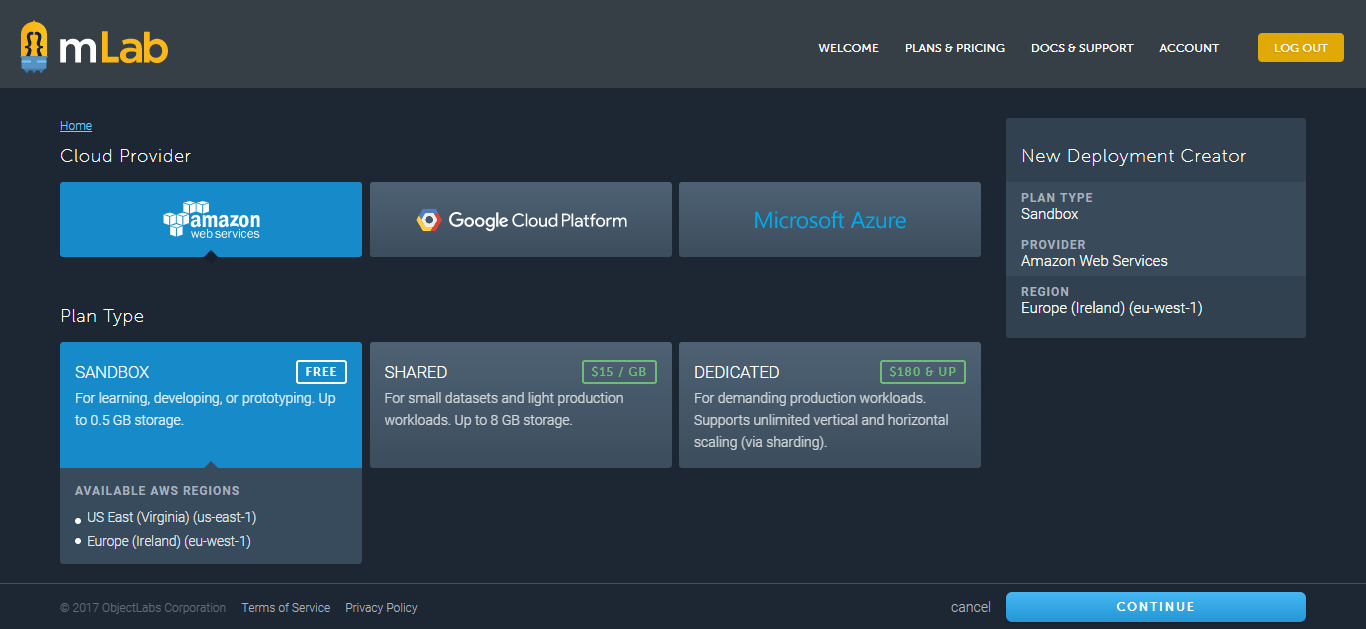1366x629 pixels.
Task: Select Amazon Web Services provider card
Action: point(211,220)
